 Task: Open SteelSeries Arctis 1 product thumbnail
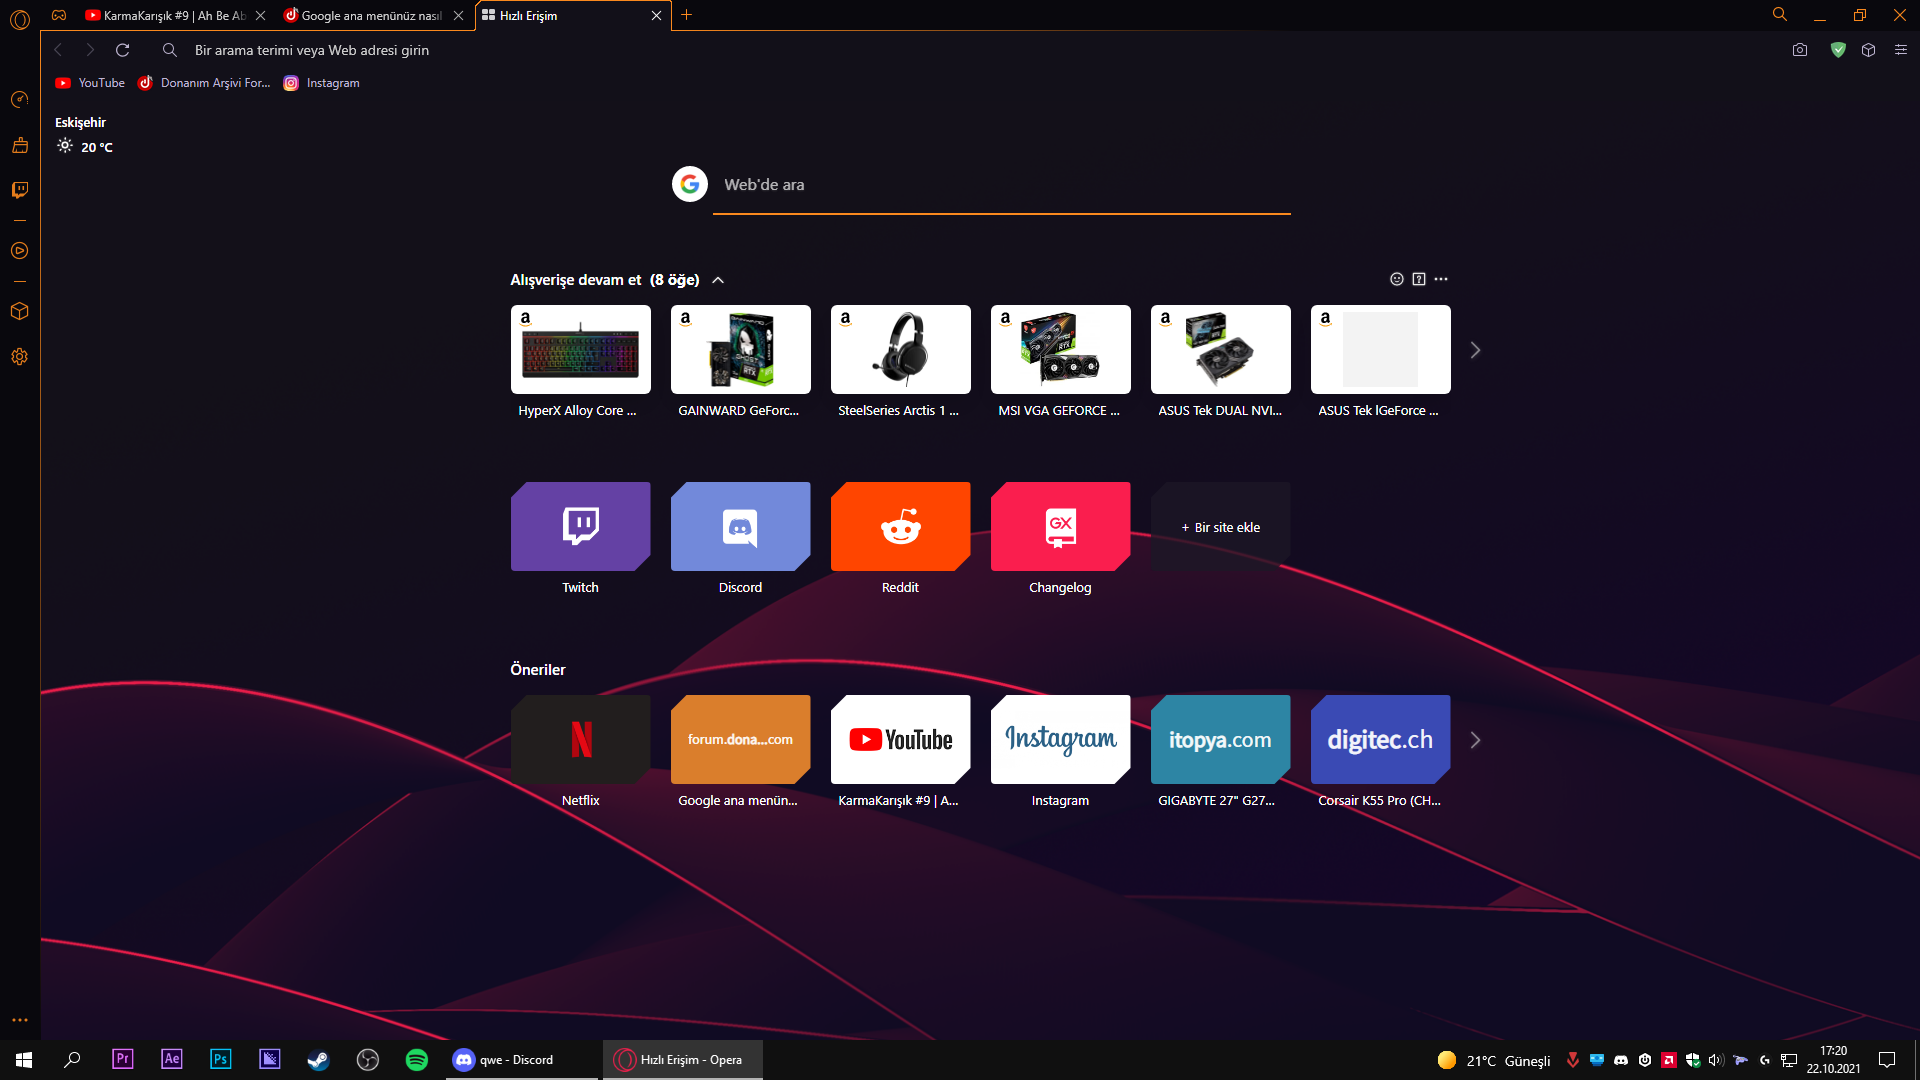click(900, 349)
